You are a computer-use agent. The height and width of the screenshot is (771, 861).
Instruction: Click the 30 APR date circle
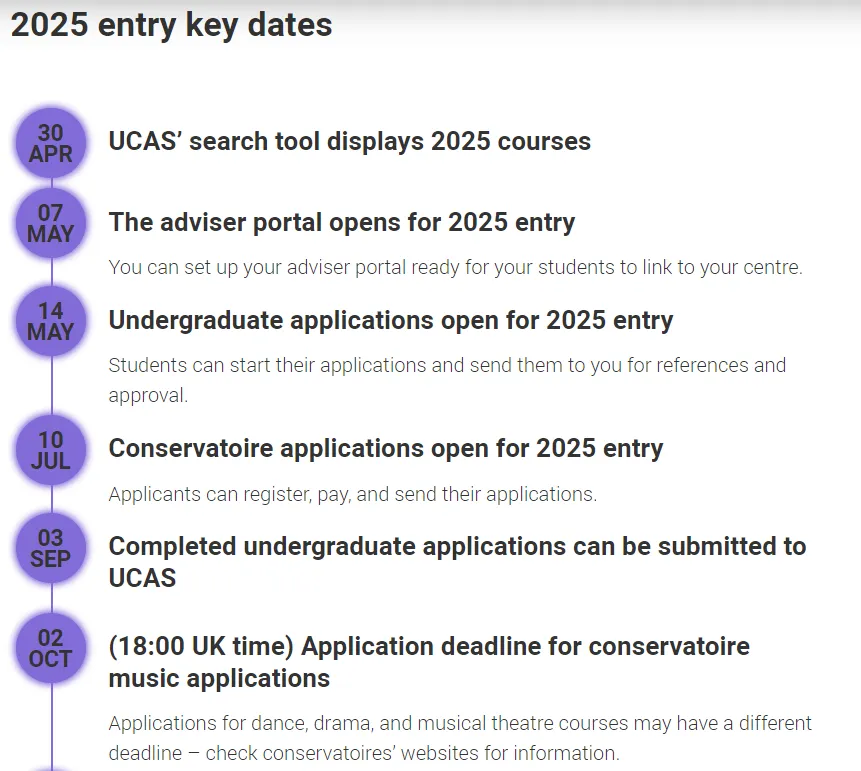[x=50, y=143]
